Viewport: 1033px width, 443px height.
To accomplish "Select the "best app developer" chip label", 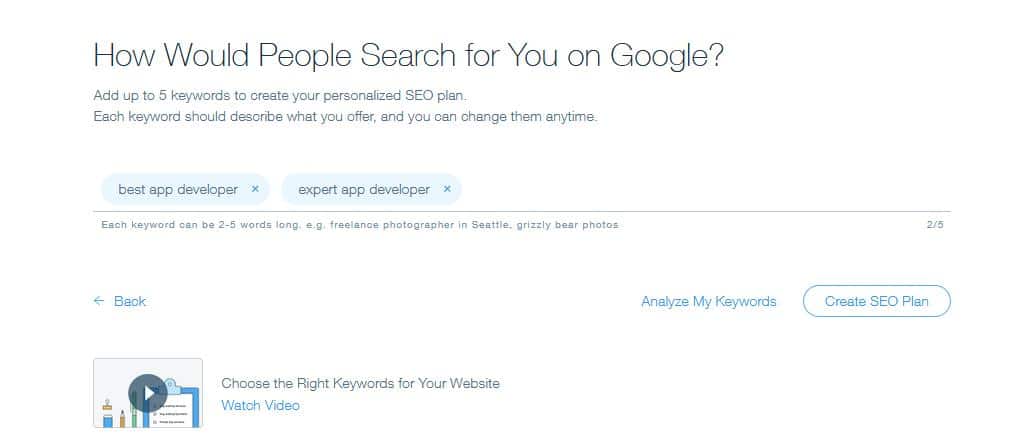I will coord(178,189).
